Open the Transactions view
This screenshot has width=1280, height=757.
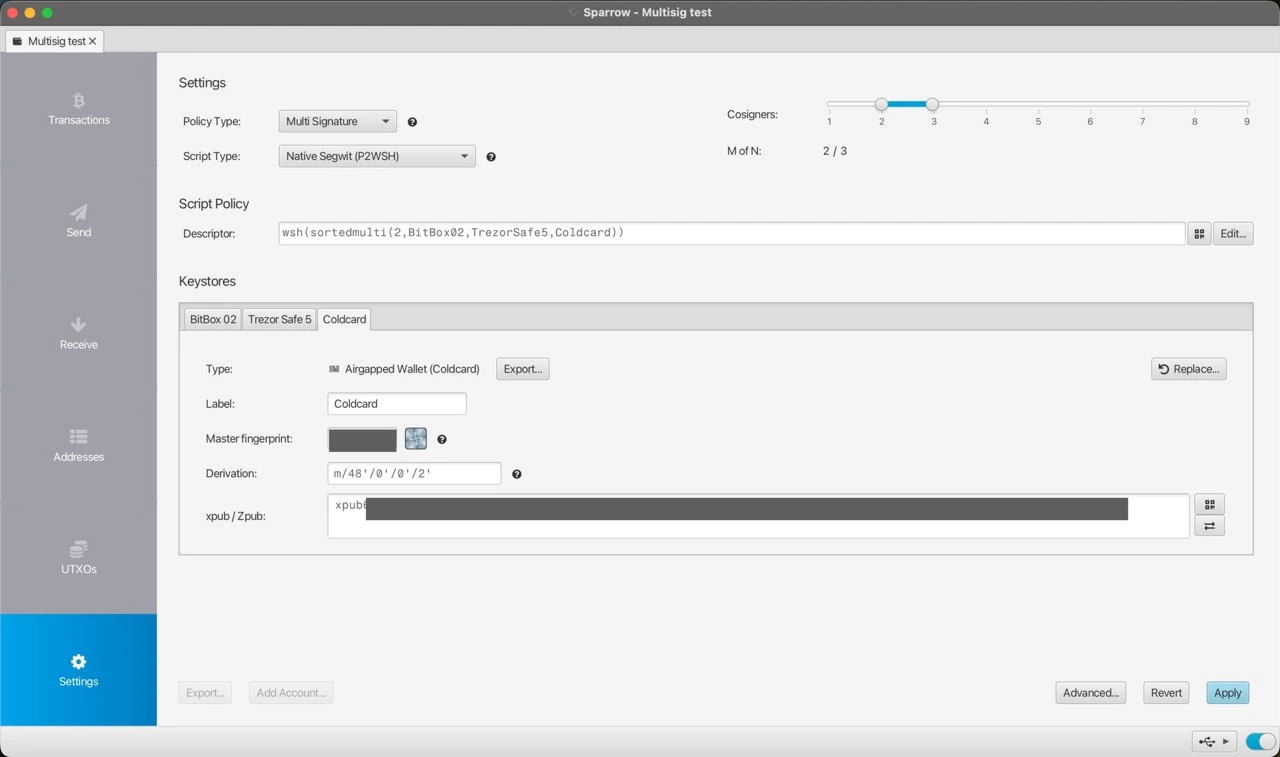tap(78, 110)
